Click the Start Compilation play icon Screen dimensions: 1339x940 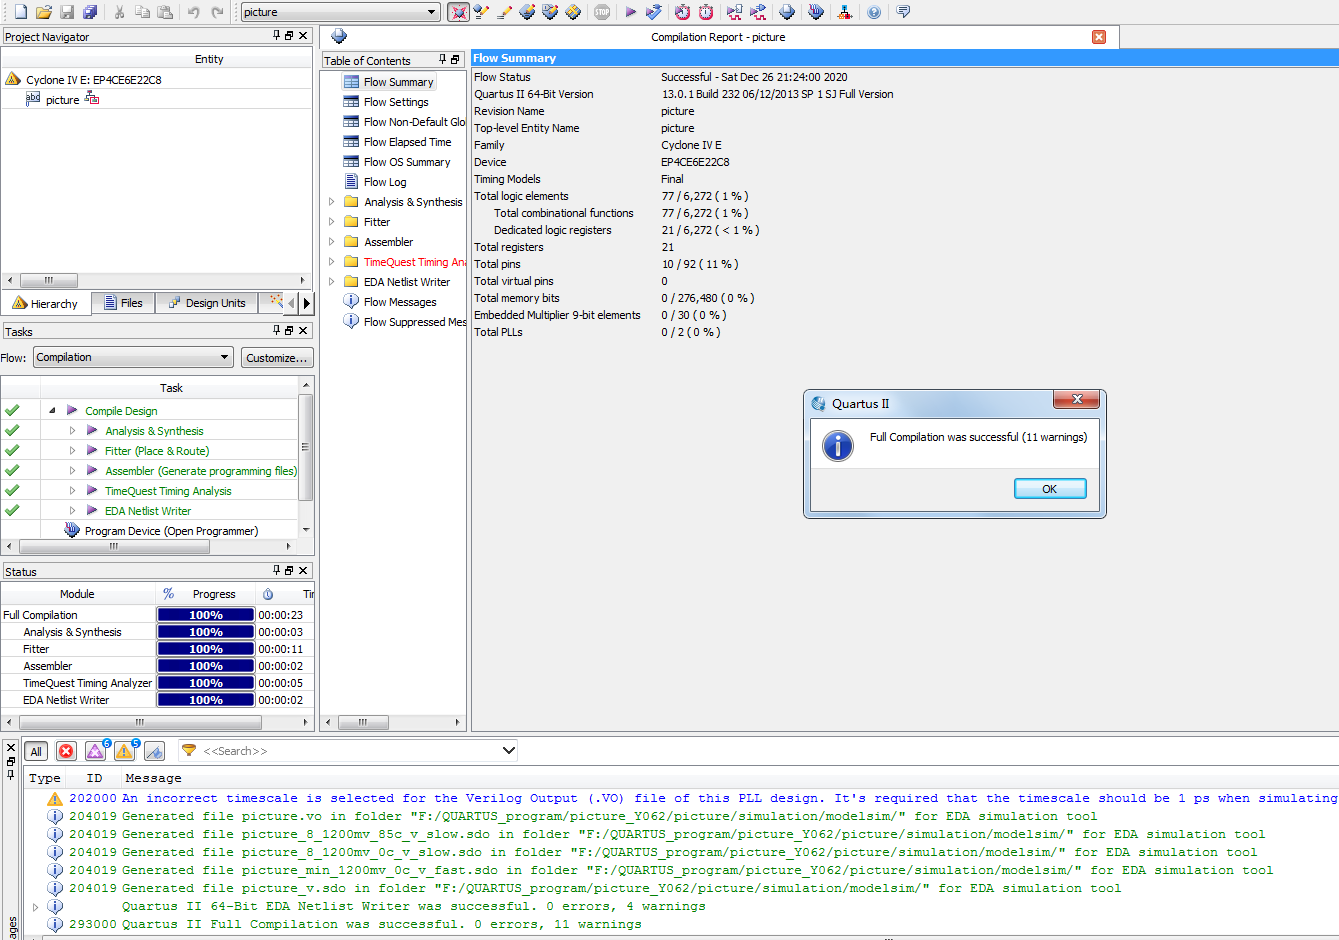pyautogui.click(x=630, y=12)
